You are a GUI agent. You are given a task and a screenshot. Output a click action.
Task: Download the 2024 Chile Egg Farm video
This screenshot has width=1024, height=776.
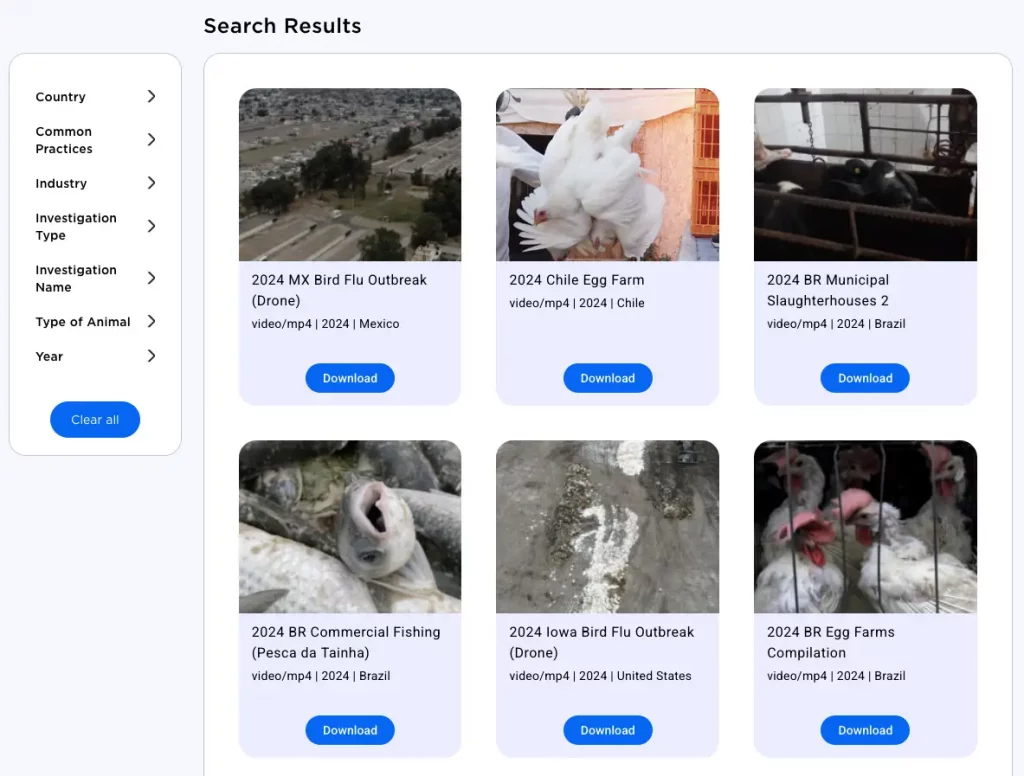pyautogui.click(x=607, y=378)
